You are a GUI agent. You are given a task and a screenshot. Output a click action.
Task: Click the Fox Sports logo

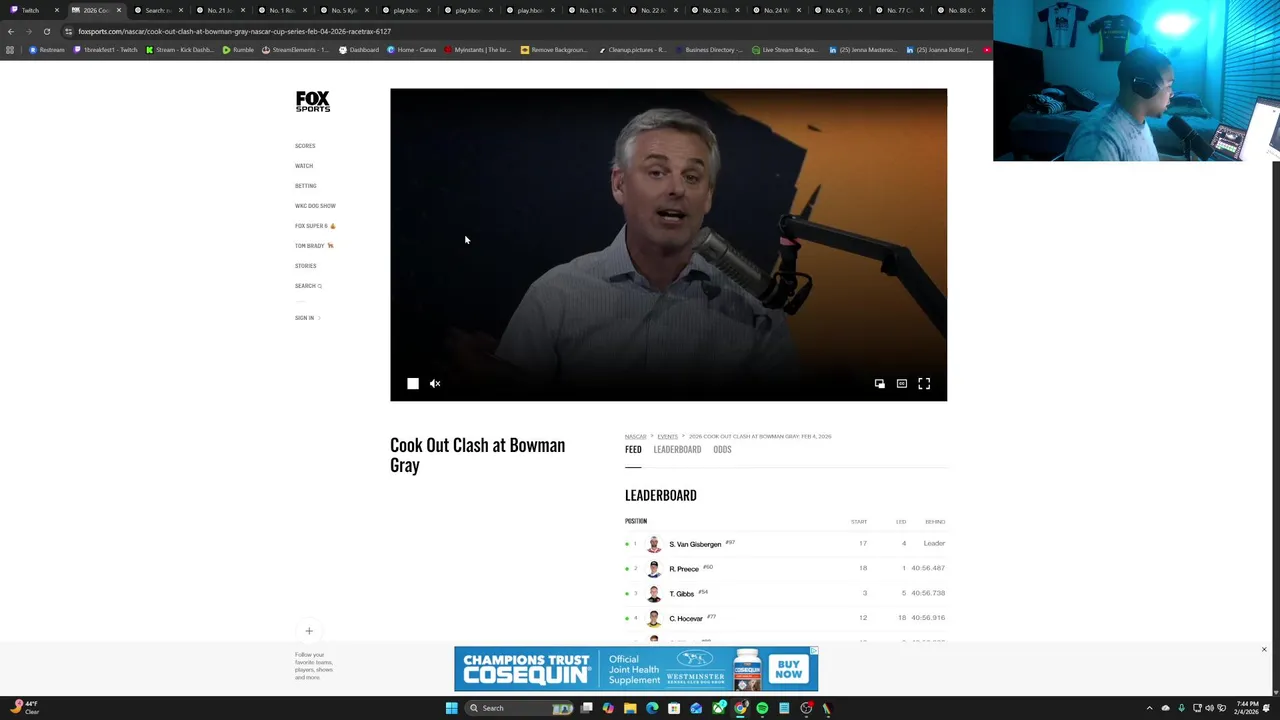coord(312,101)
